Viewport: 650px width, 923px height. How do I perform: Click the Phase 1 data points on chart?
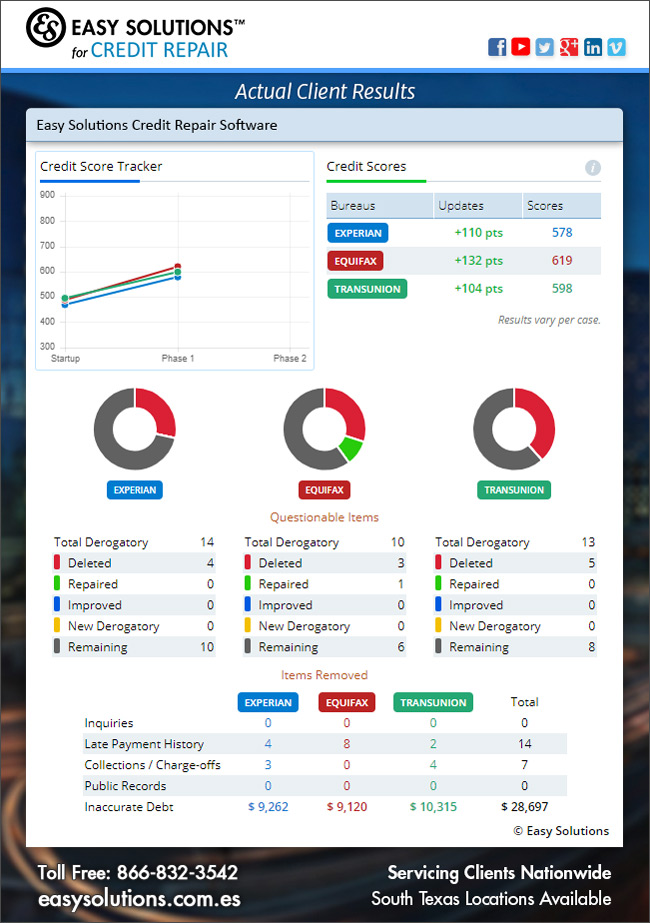click(178, 272)
